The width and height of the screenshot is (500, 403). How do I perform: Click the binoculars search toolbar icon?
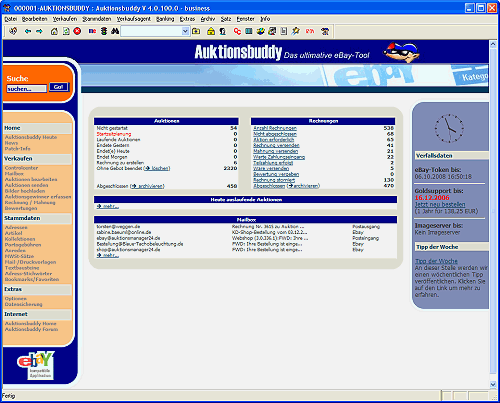pyautogui.click(x=115, y=31)
